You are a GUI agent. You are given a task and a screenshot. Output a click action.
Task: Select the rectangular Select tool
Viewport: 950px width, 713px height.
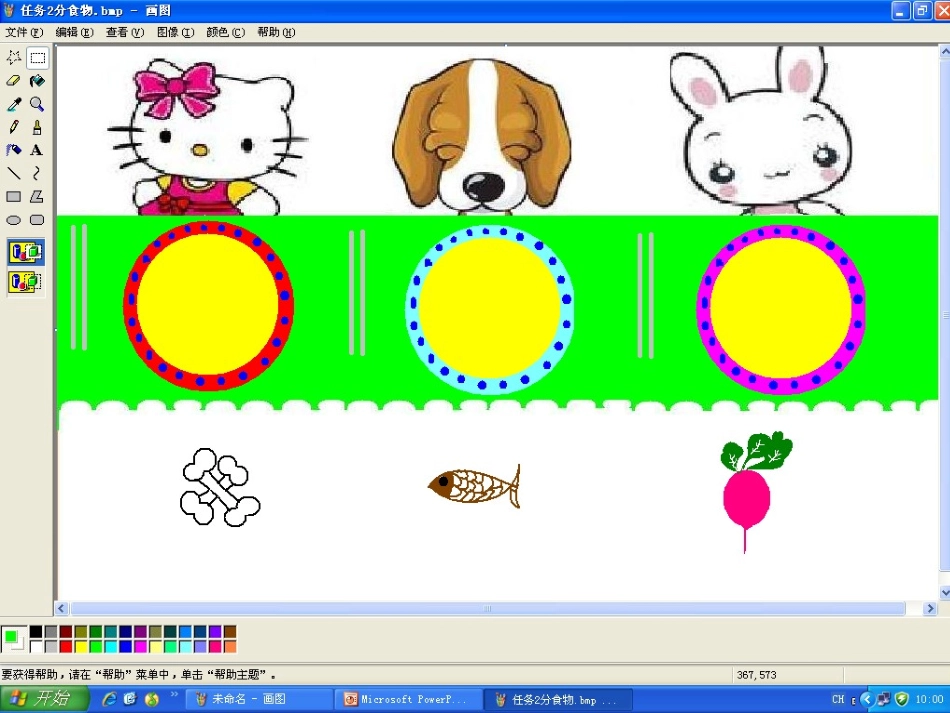[38, 58]
